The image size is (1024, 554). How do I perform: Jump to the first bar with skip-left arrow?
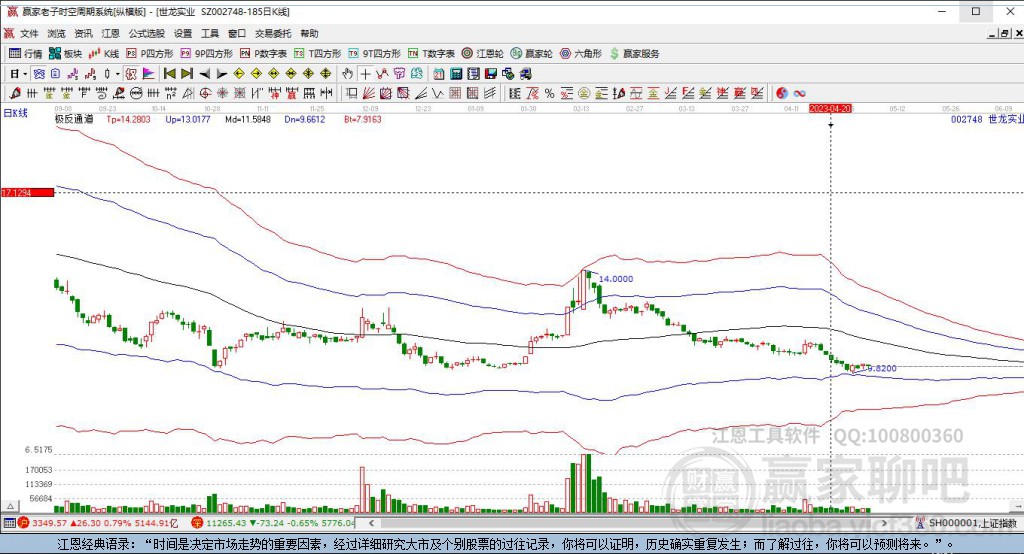click(x=169, y=74)
